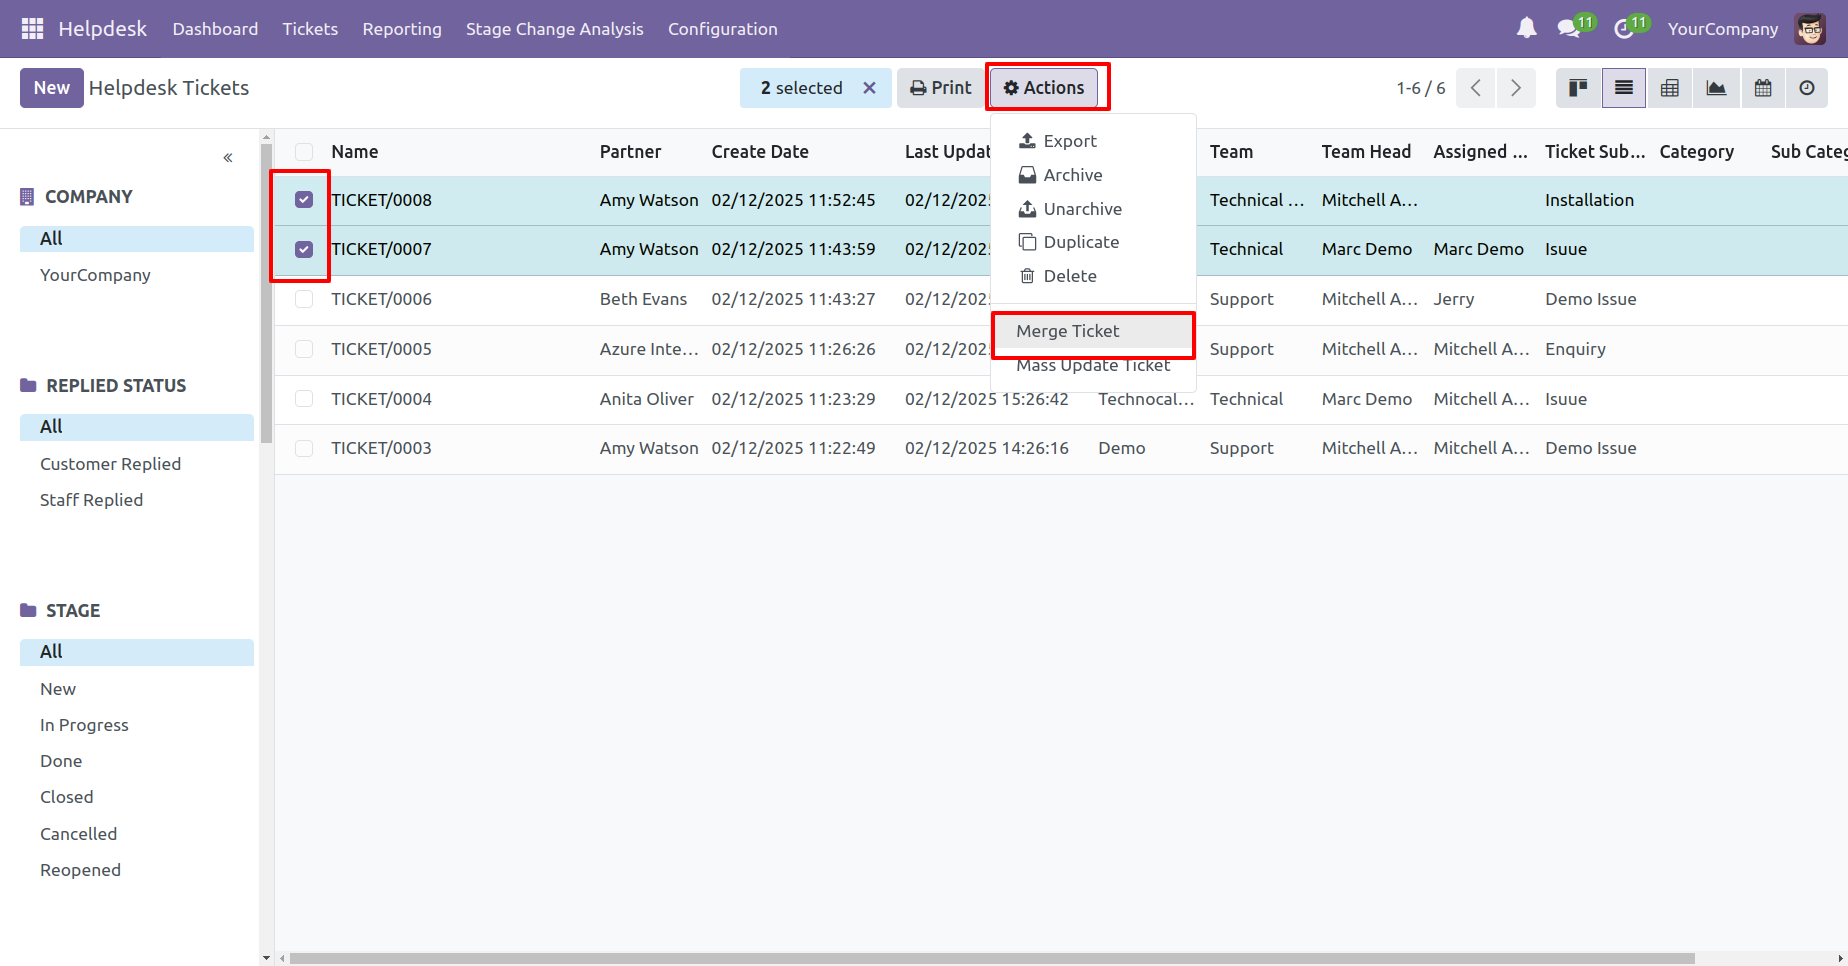Select Mass Update Ticket action

coord(1093,365)
